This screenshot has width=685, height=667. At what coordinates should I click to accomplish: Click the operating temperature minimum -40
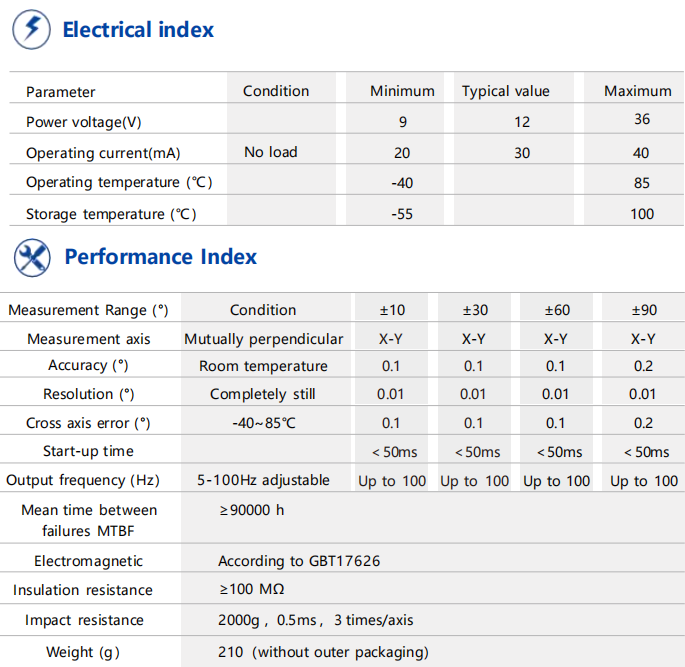tap(402, 183)
